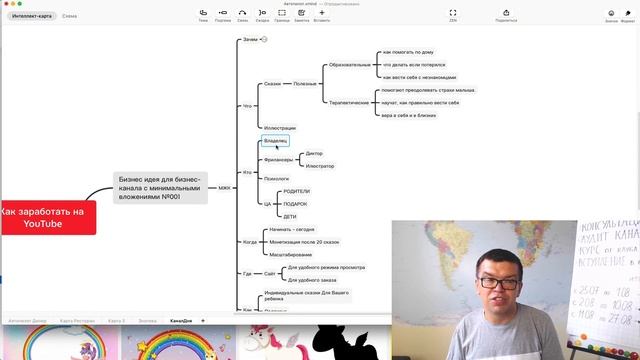Switch to Интеллект-карта view
The image size is (640, 360).
(32, 16)
